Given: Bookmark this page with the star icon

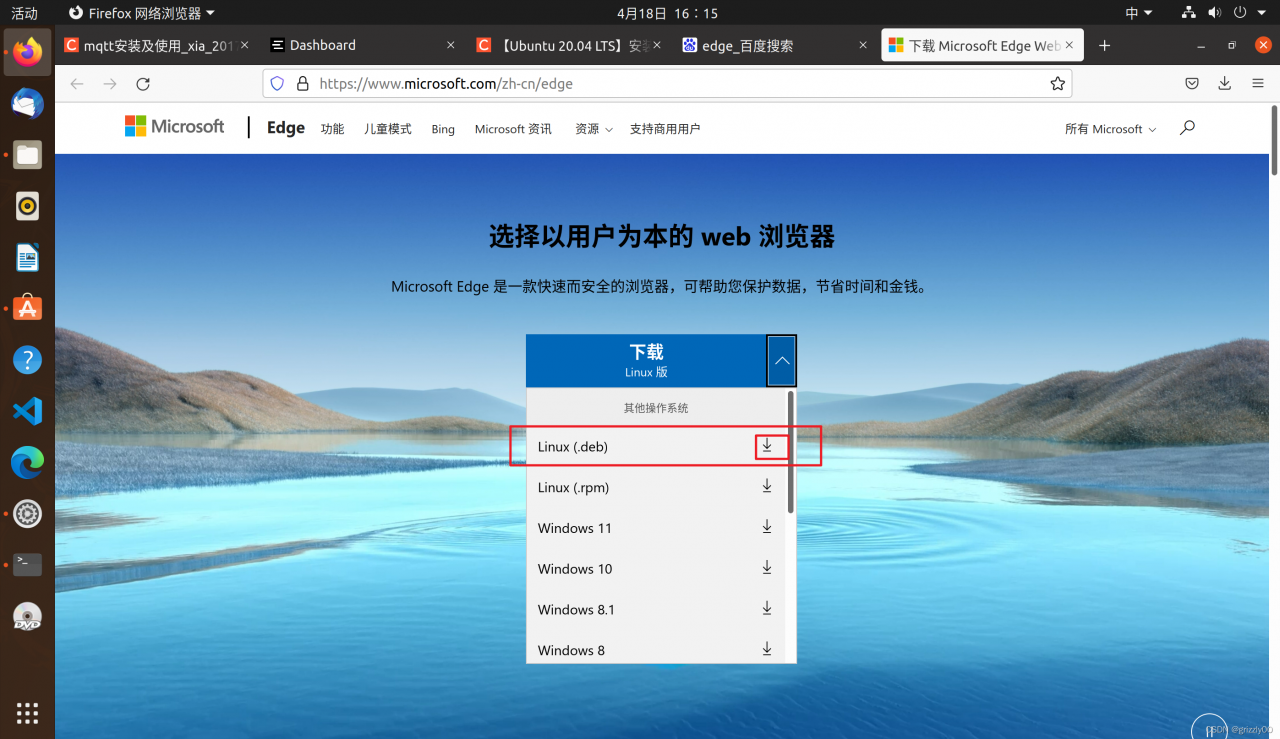Looking at the screenshot, I should tap(1057, 84).
